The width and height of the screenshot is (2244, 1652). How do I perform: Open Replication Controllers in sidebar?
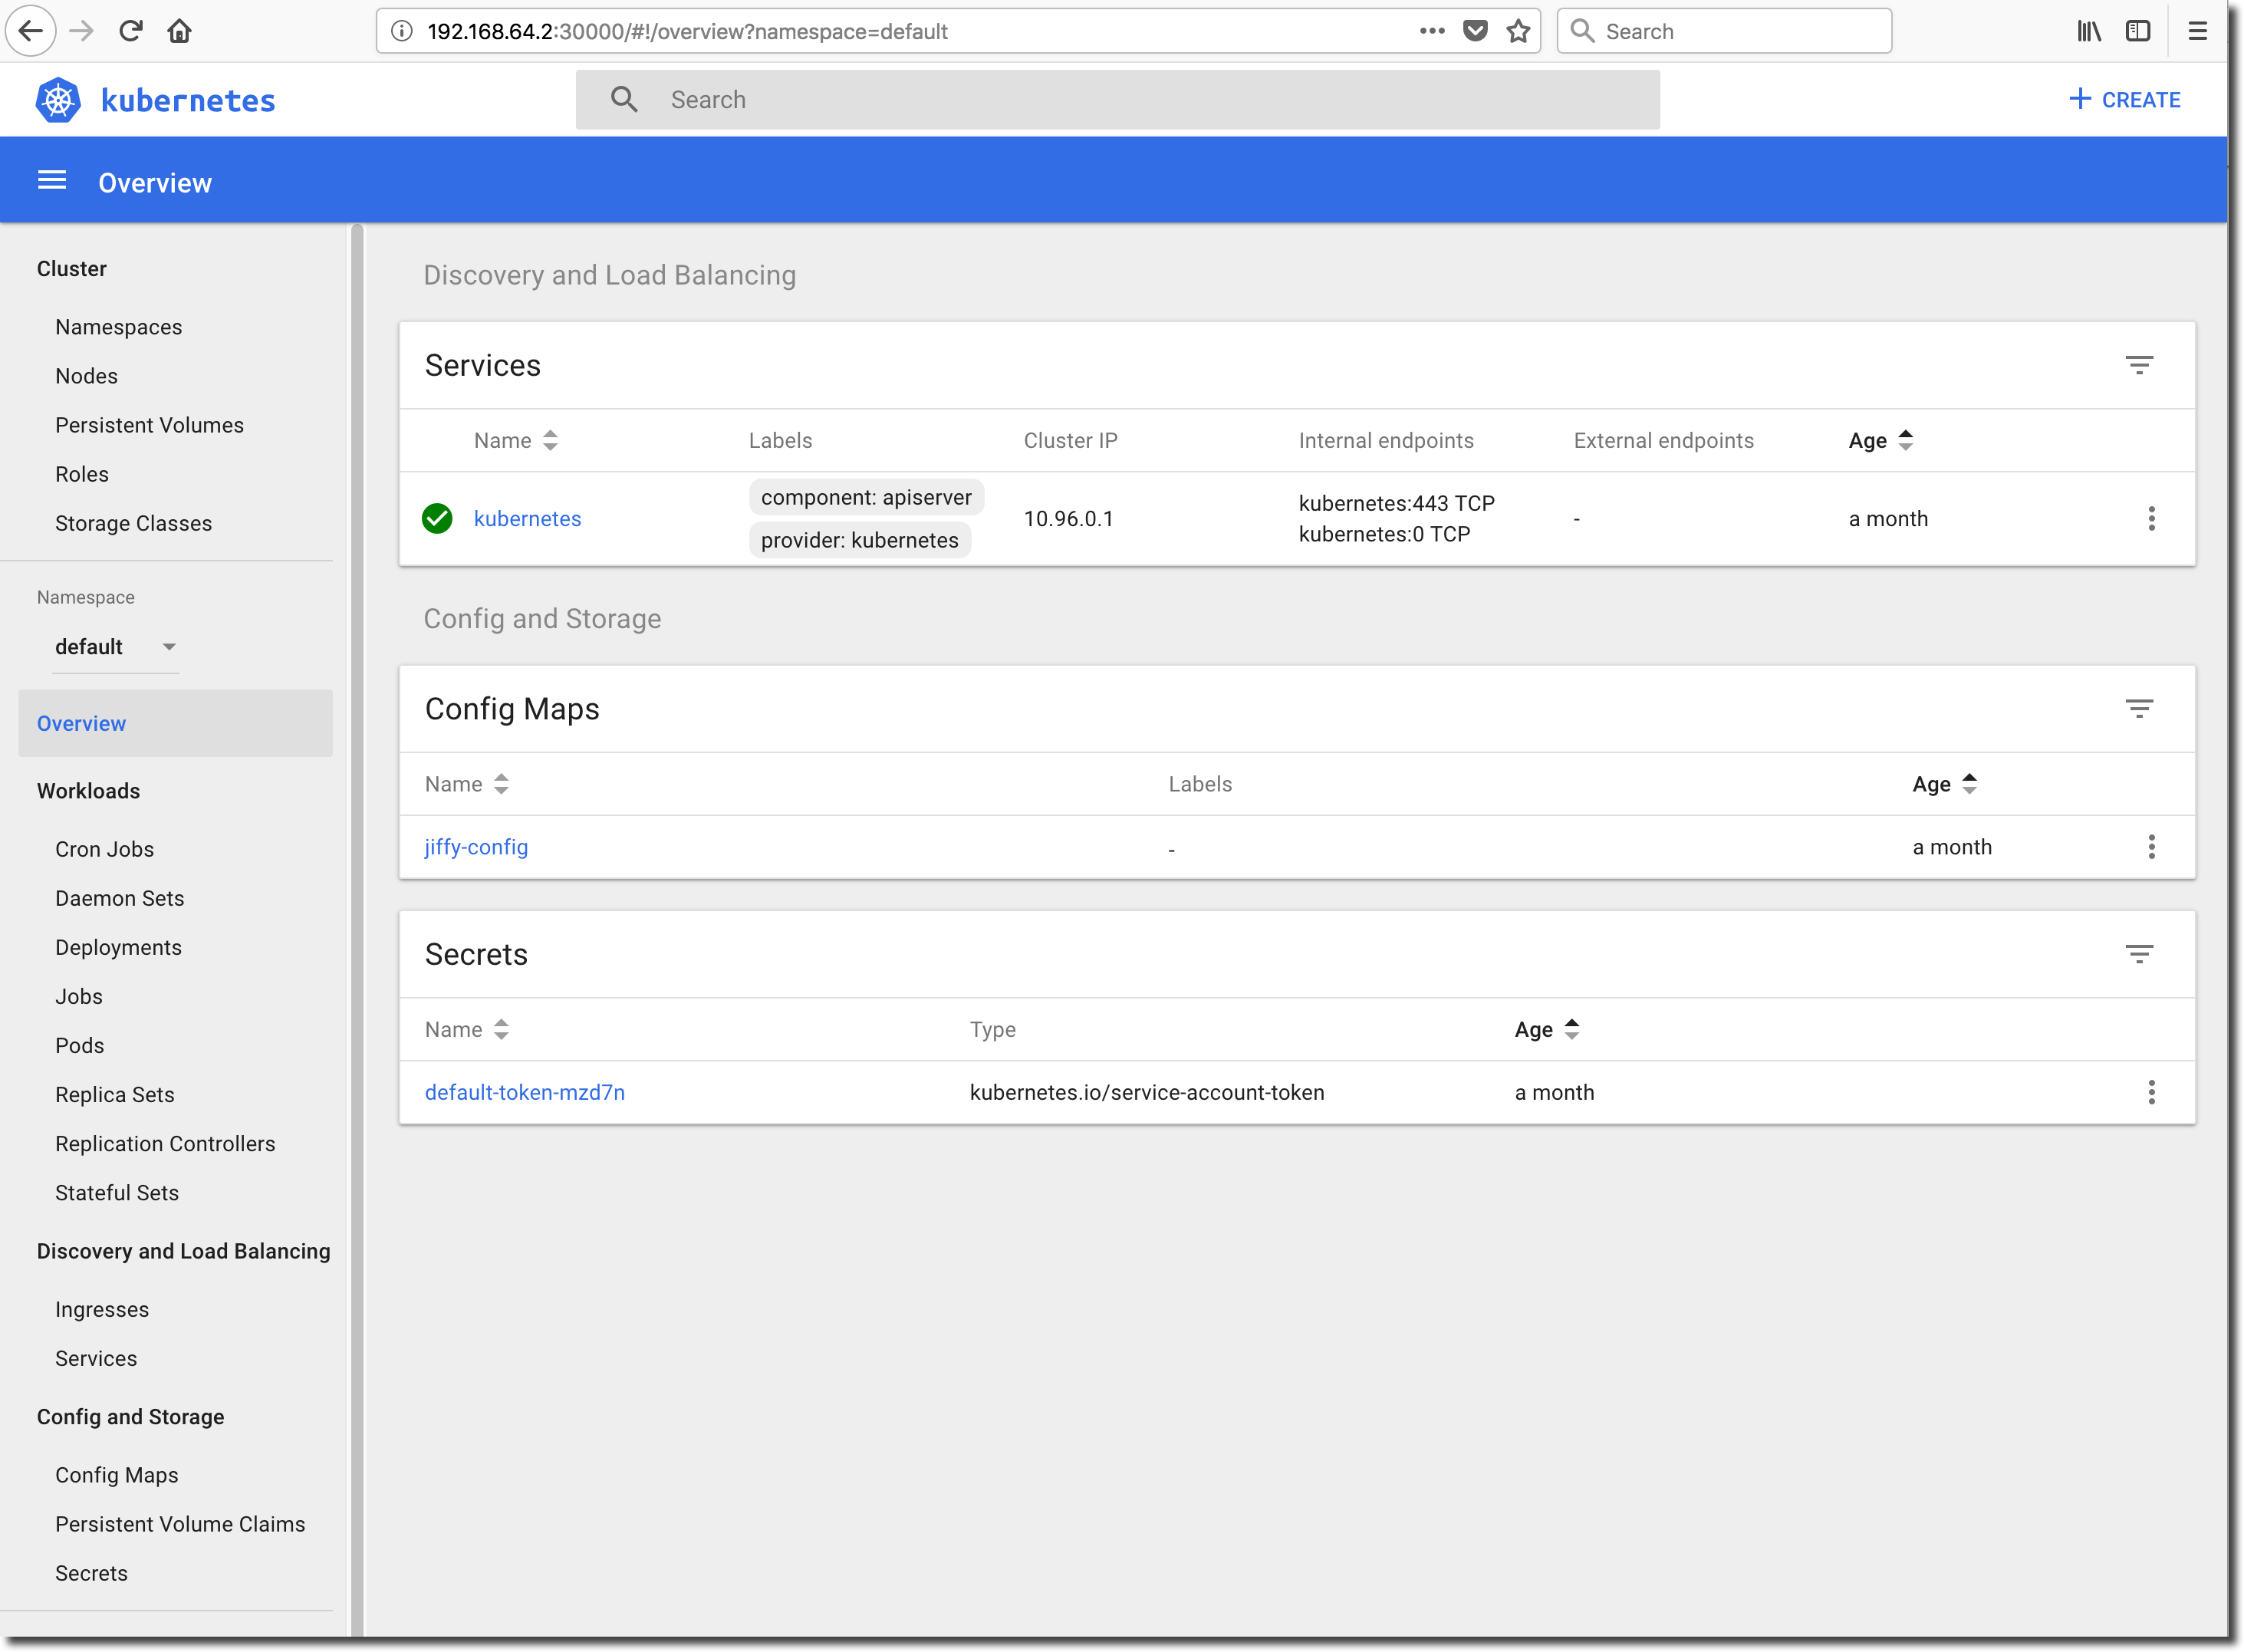(x=165, y=1143)
